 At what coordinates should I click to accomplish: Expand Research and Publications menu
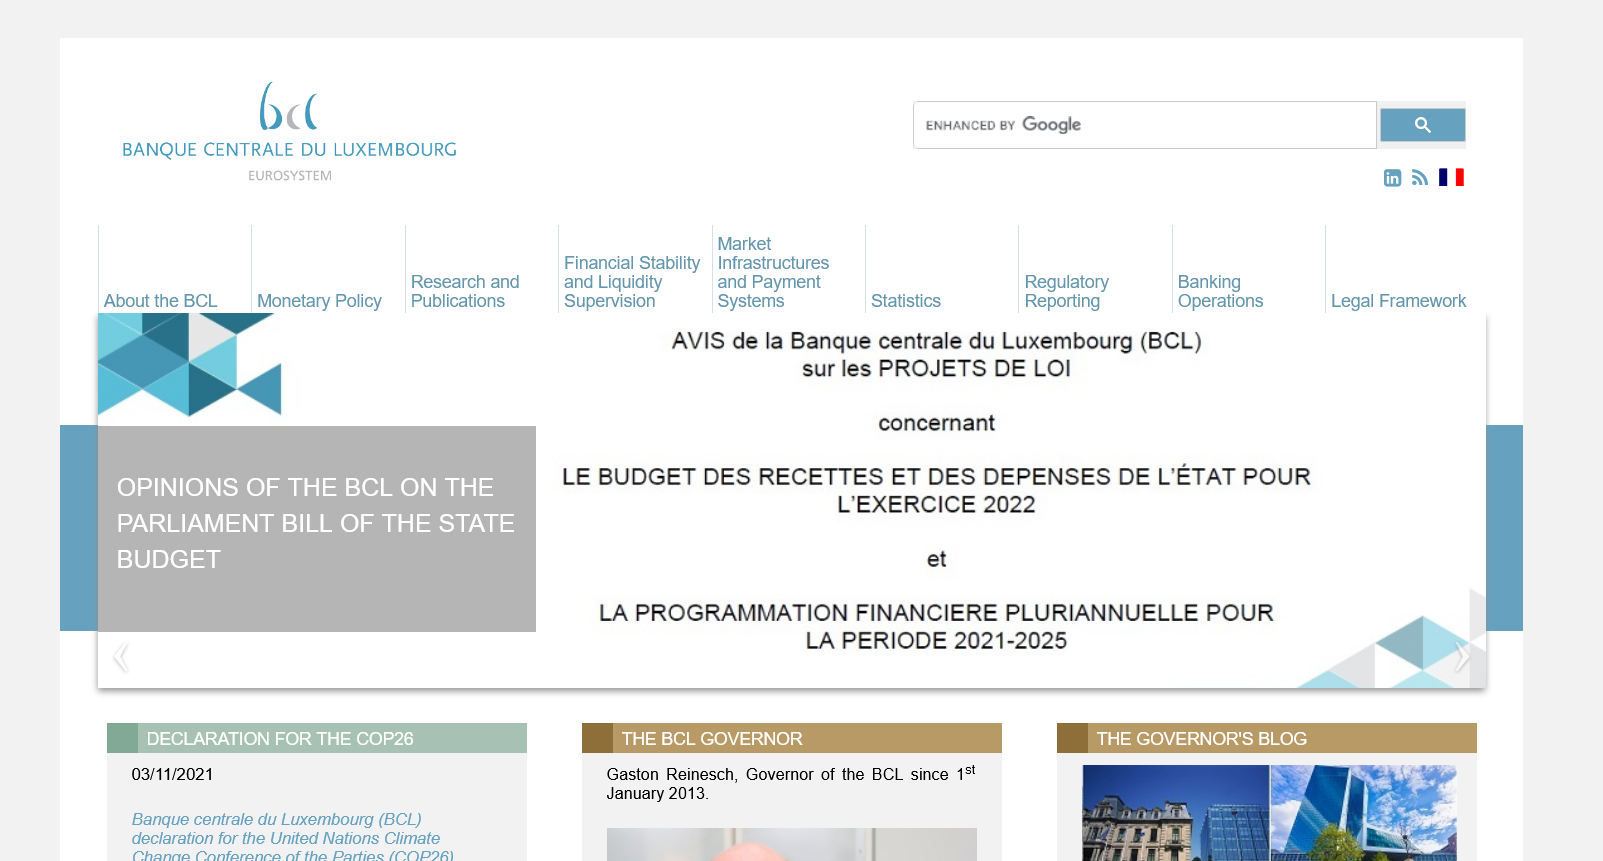tap(465, 292)
